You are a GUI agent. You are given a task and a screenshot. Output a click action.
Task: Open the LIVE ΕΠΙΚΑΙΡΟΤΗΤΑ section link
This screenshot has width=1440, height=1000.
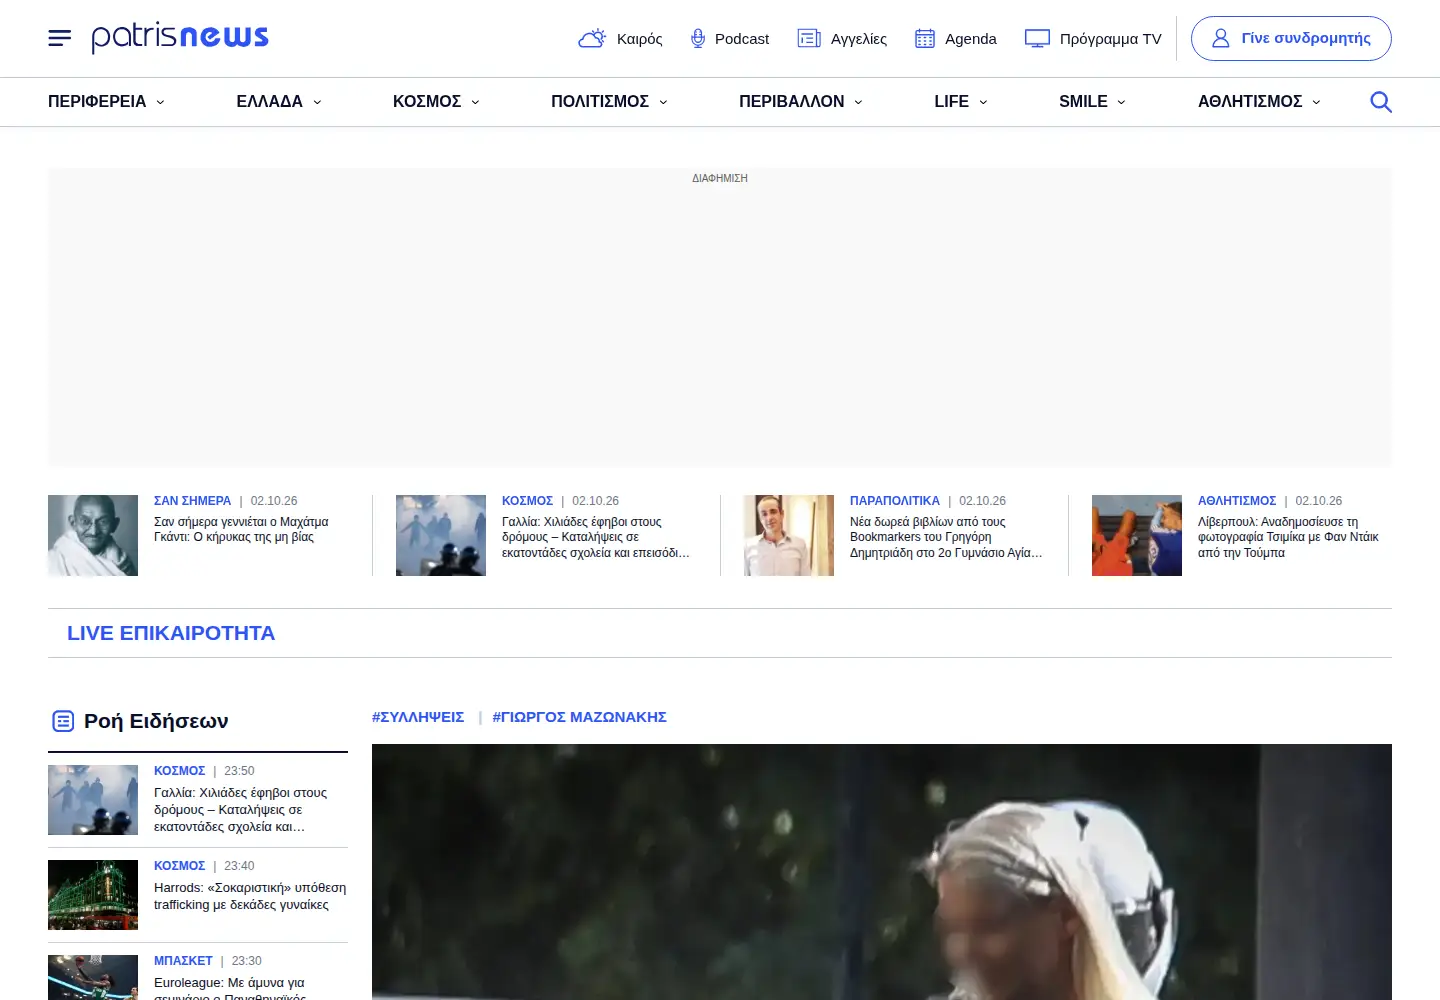pyautogui.click(x=171, y=633)
